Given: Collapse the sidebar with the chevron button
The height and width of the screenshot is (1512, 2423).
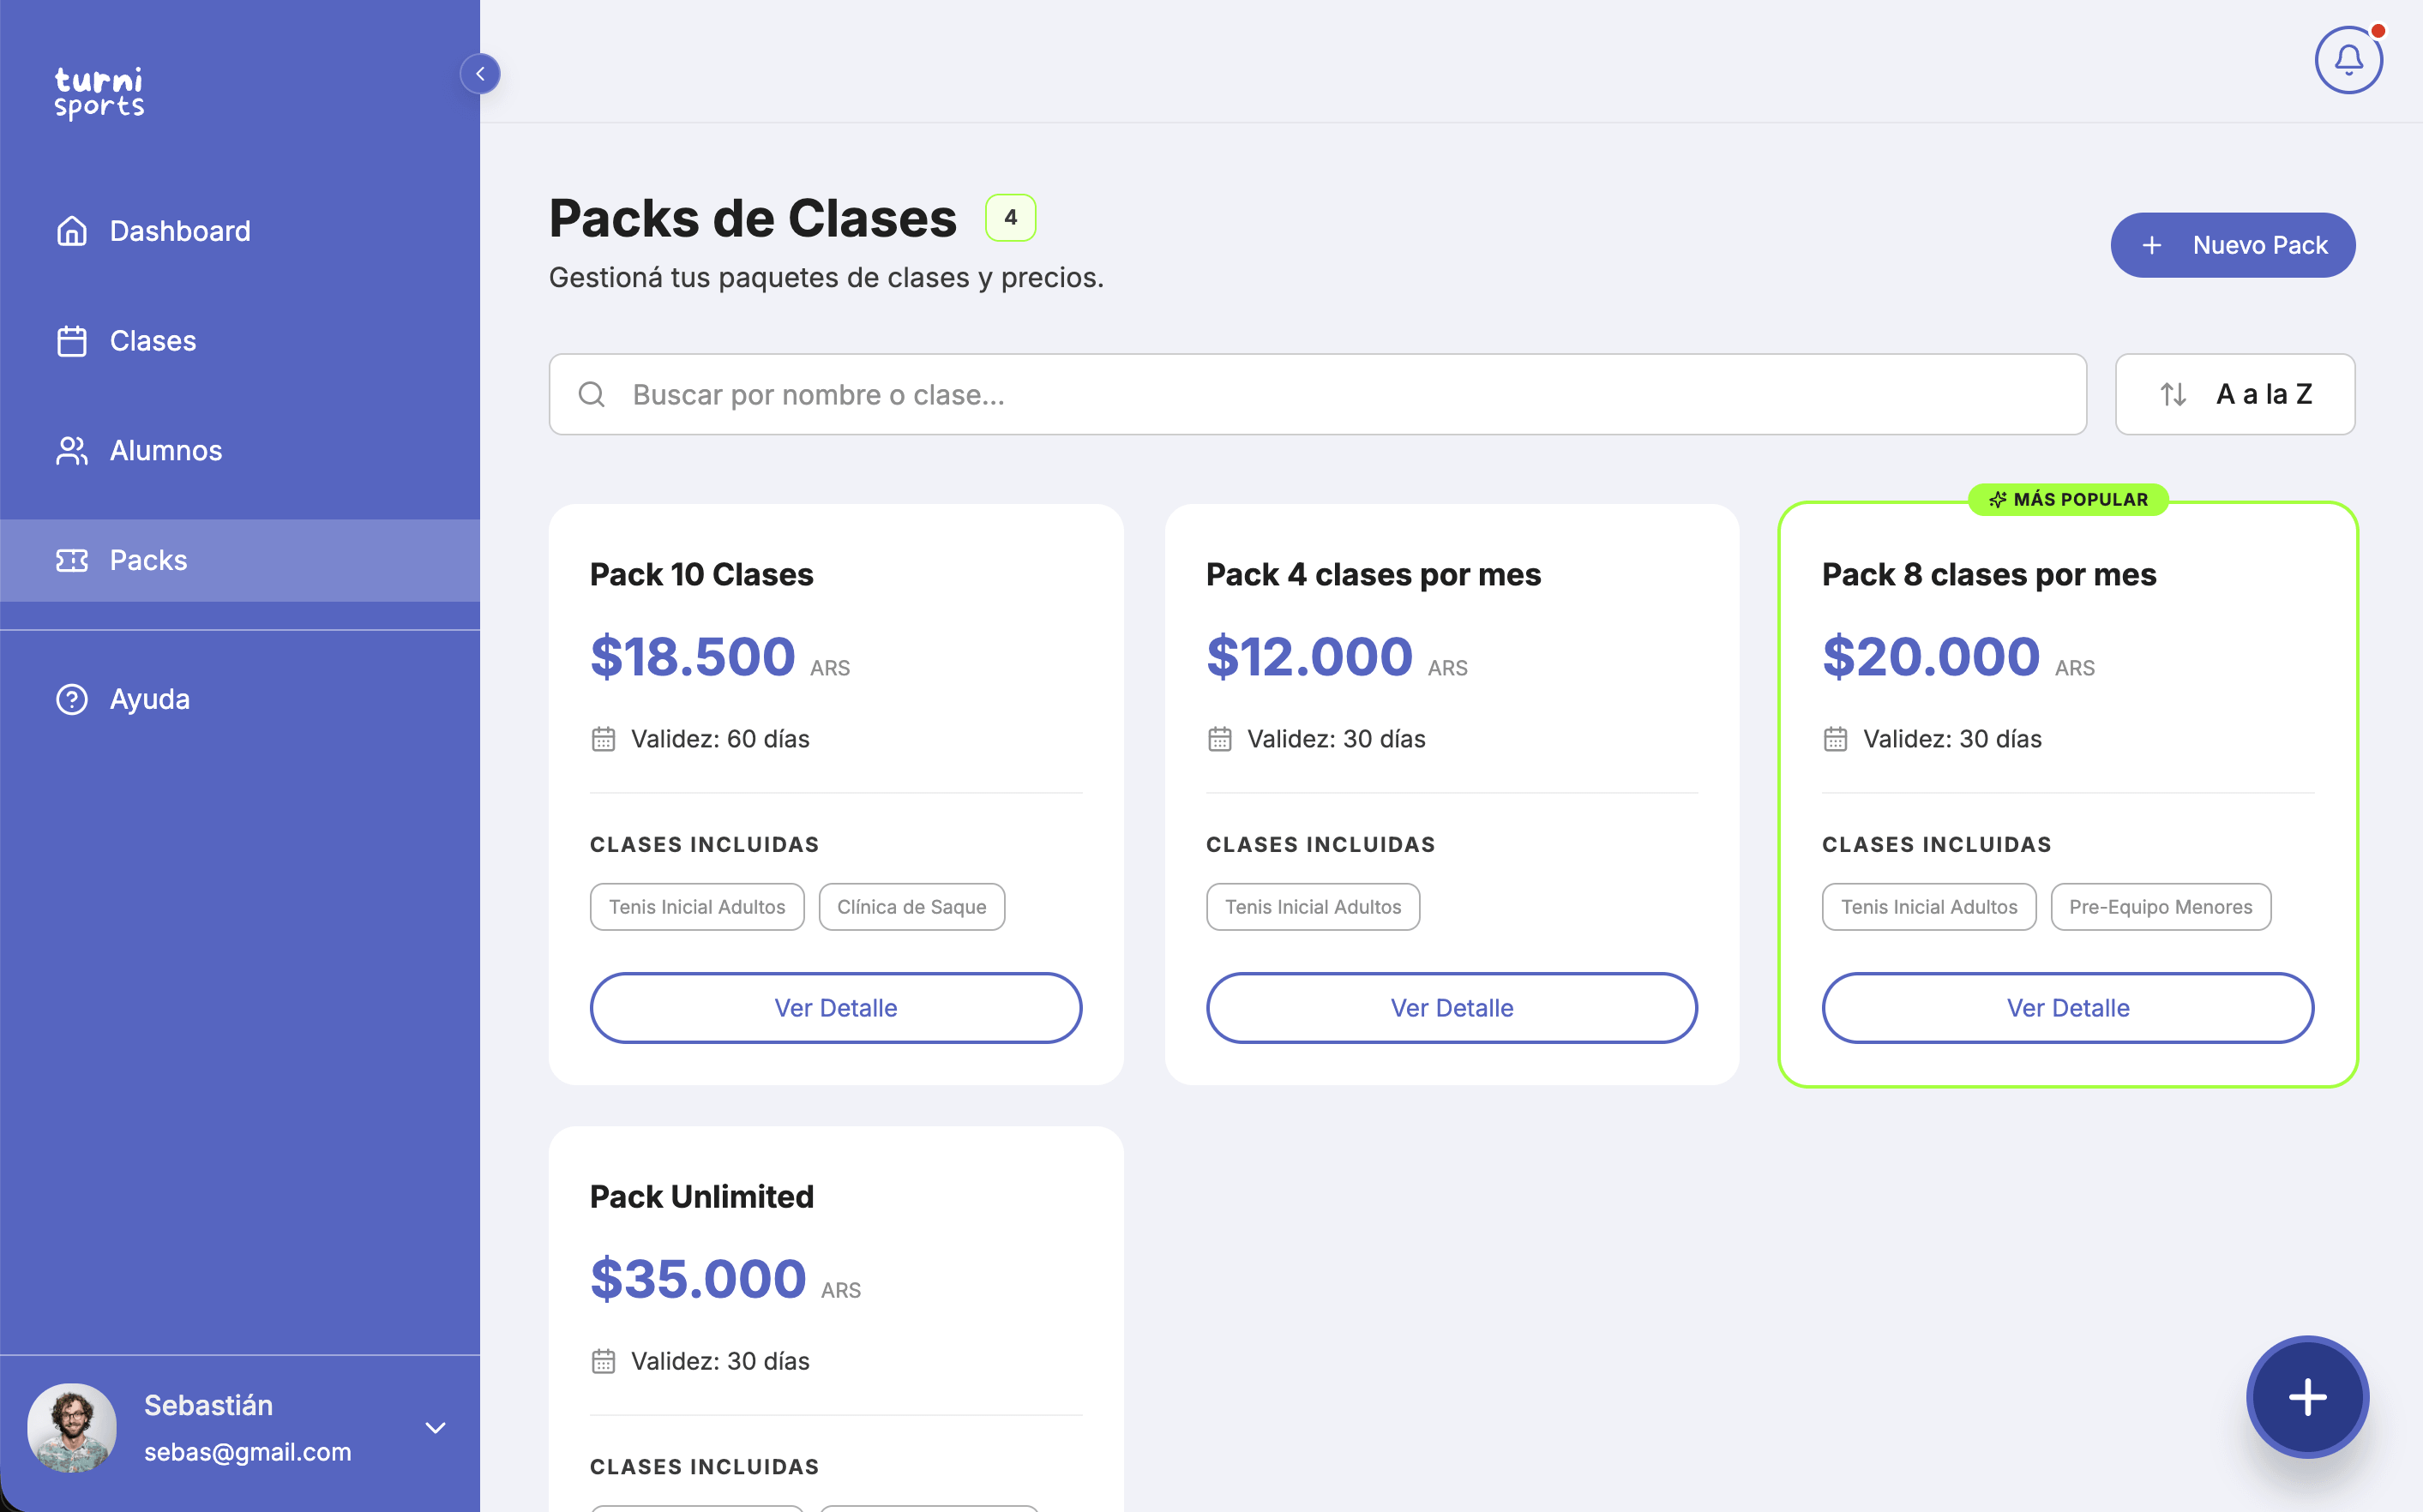Looking at the screenshot, I should [480, 74].
